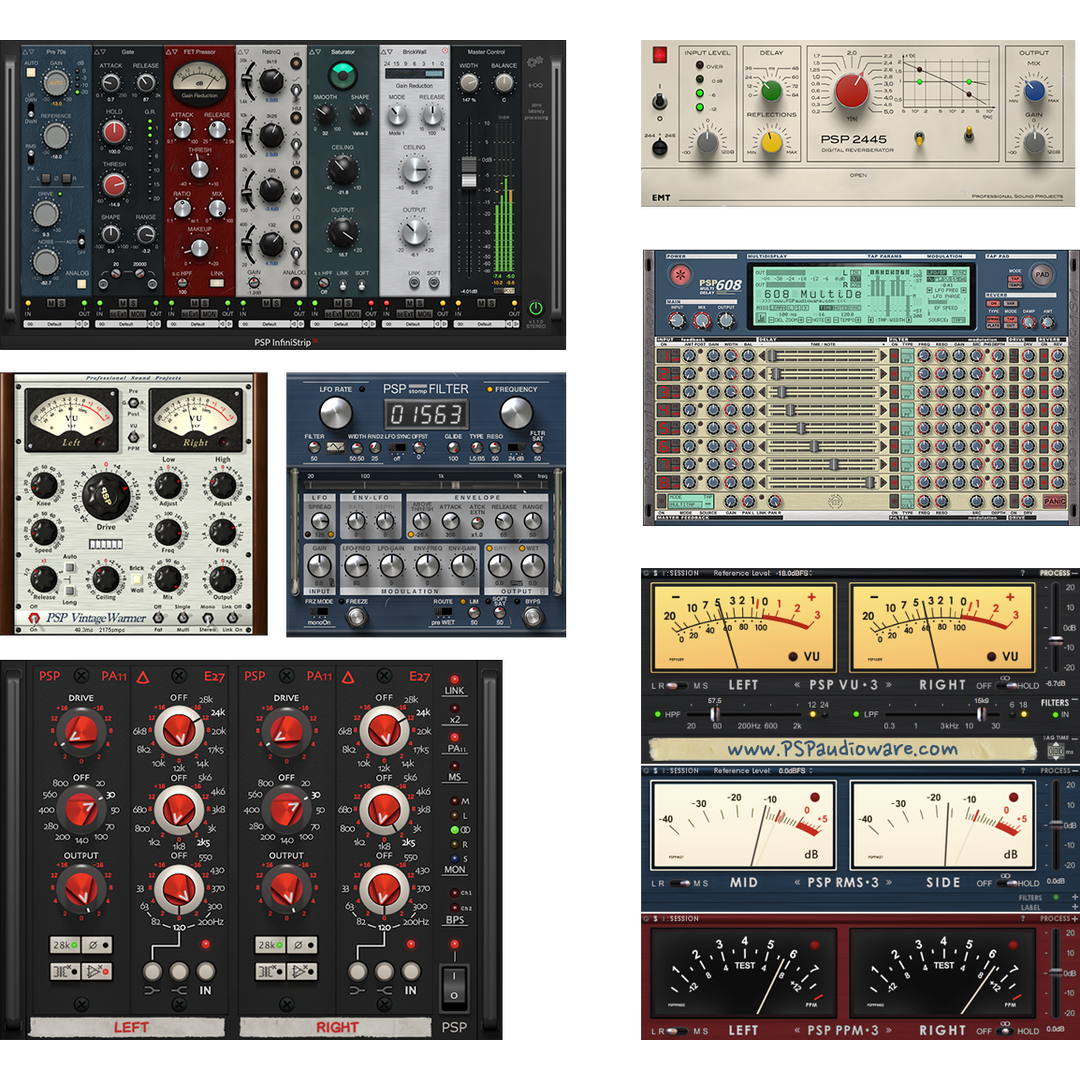Click left channel transformer icon button
This screenshot has height=1080, width=1080.
pos(65,971)
